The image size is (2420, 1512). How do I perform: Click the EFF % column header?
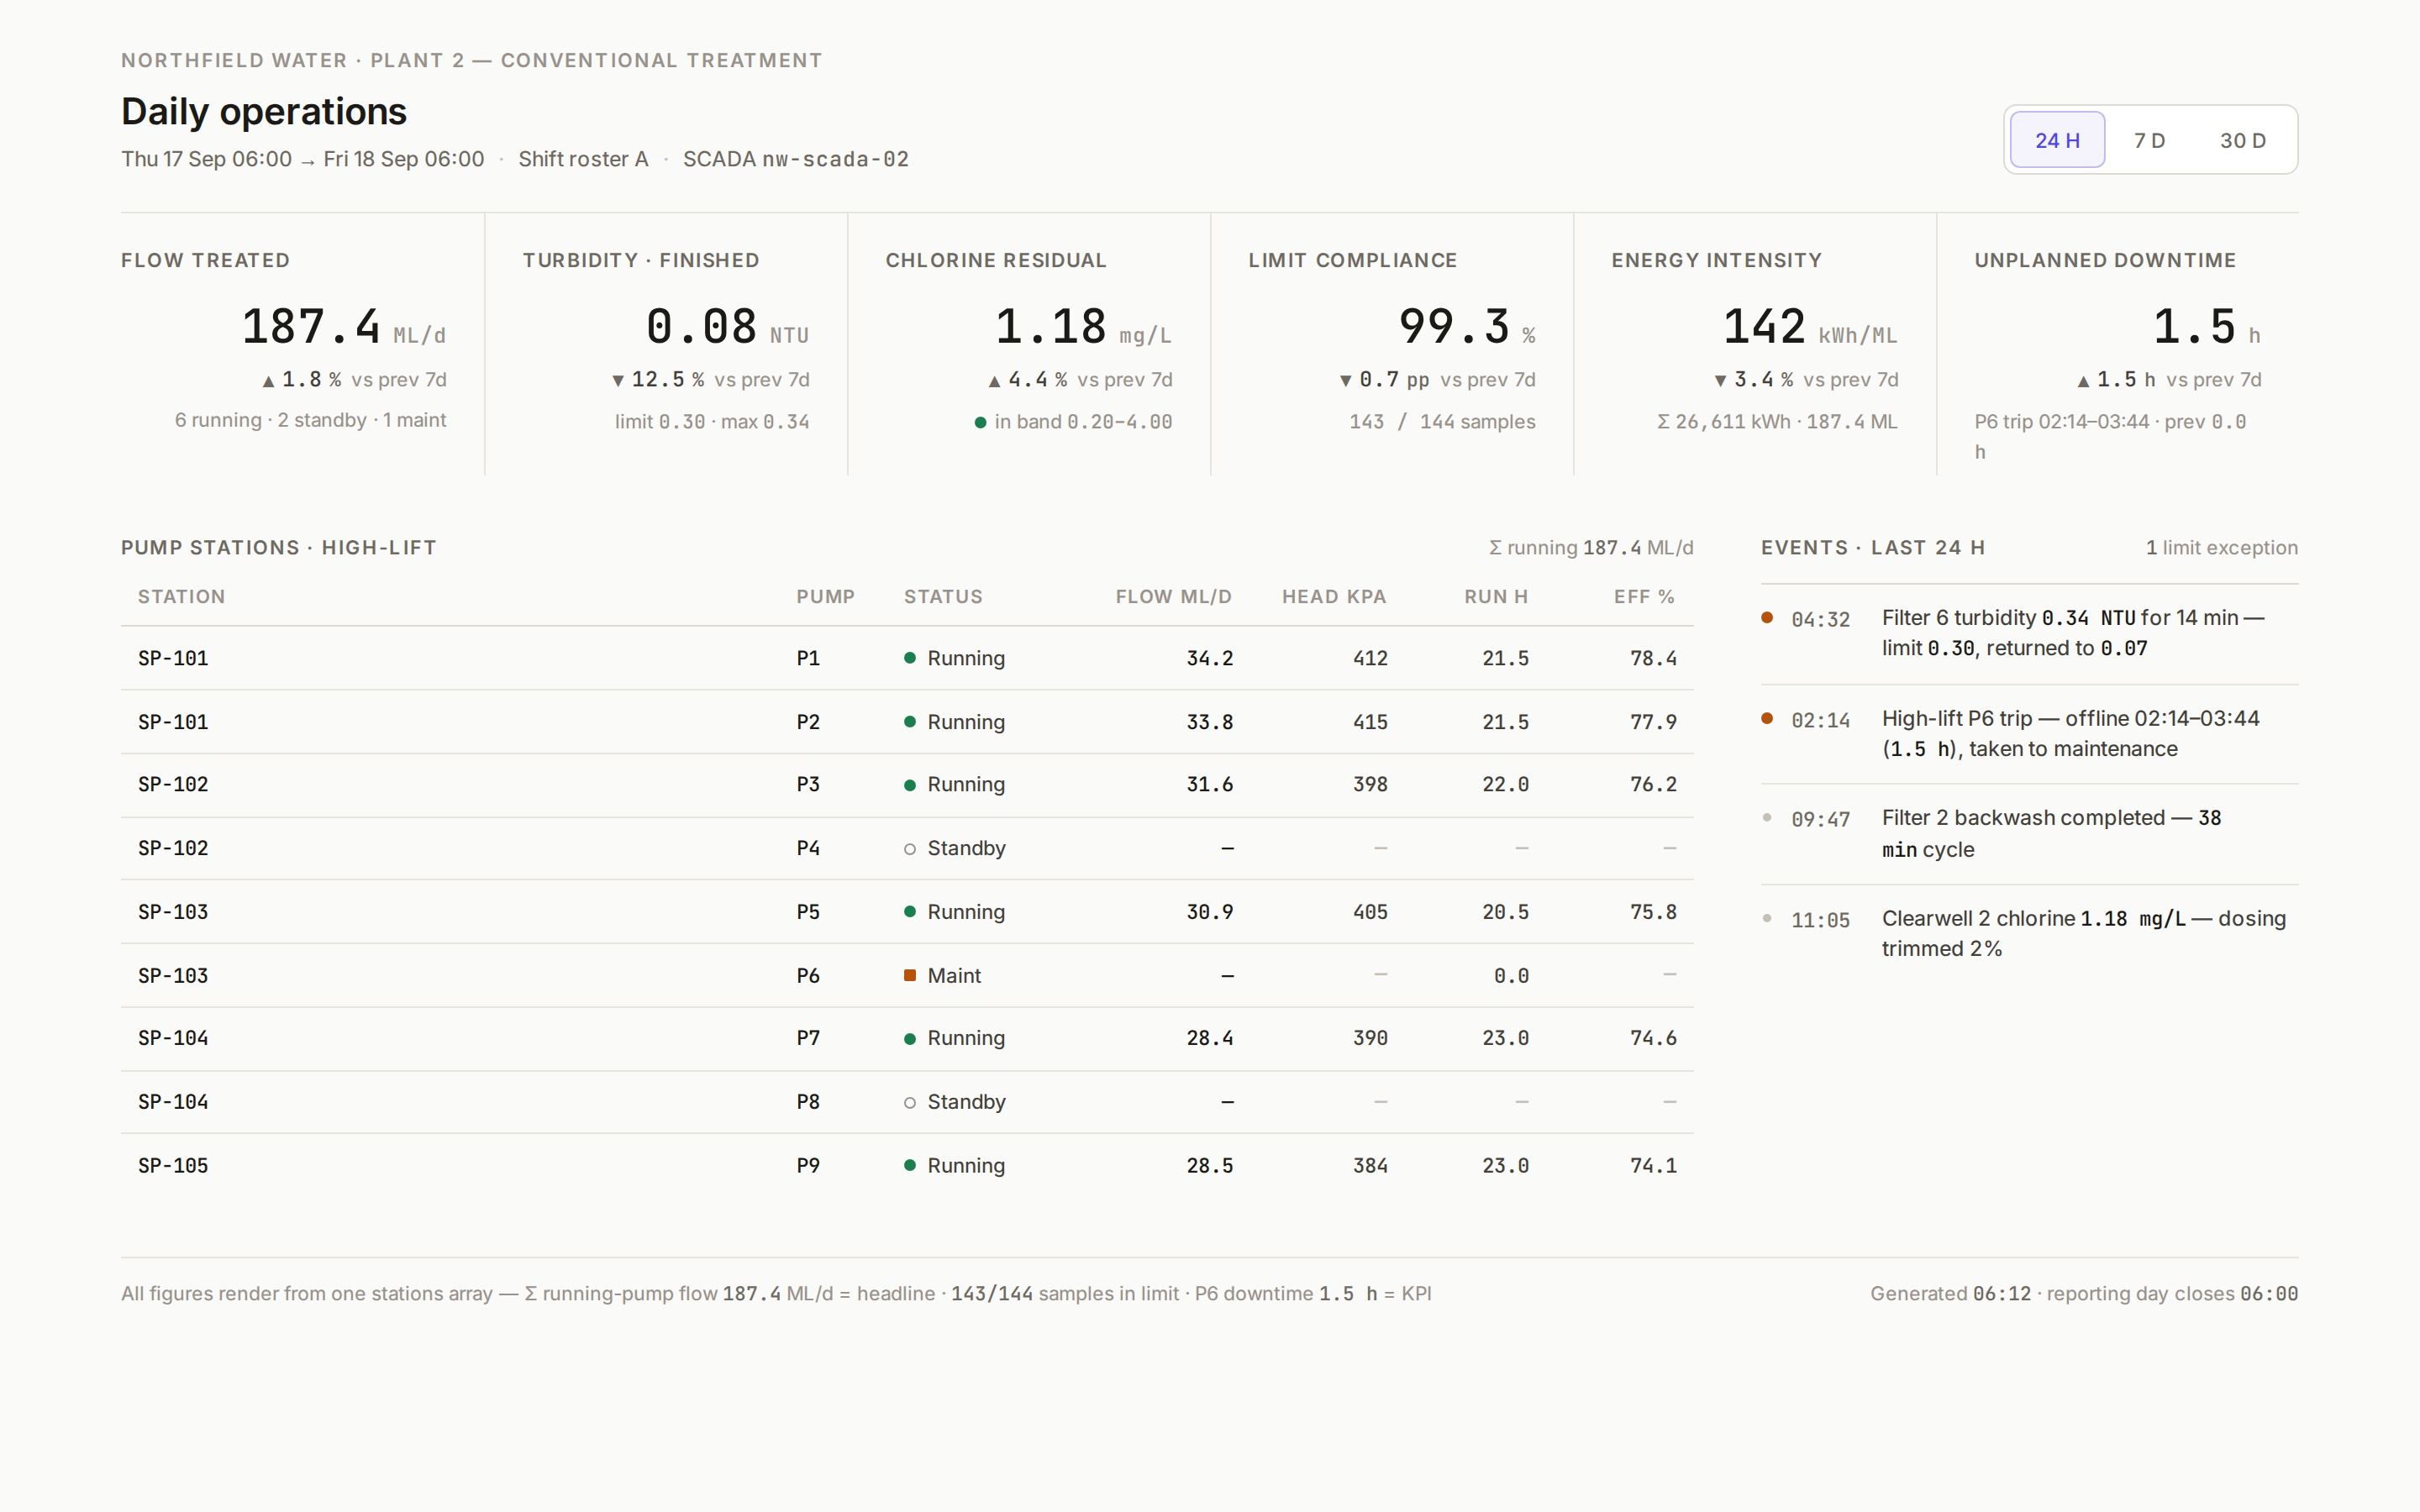coord(1644,597)
